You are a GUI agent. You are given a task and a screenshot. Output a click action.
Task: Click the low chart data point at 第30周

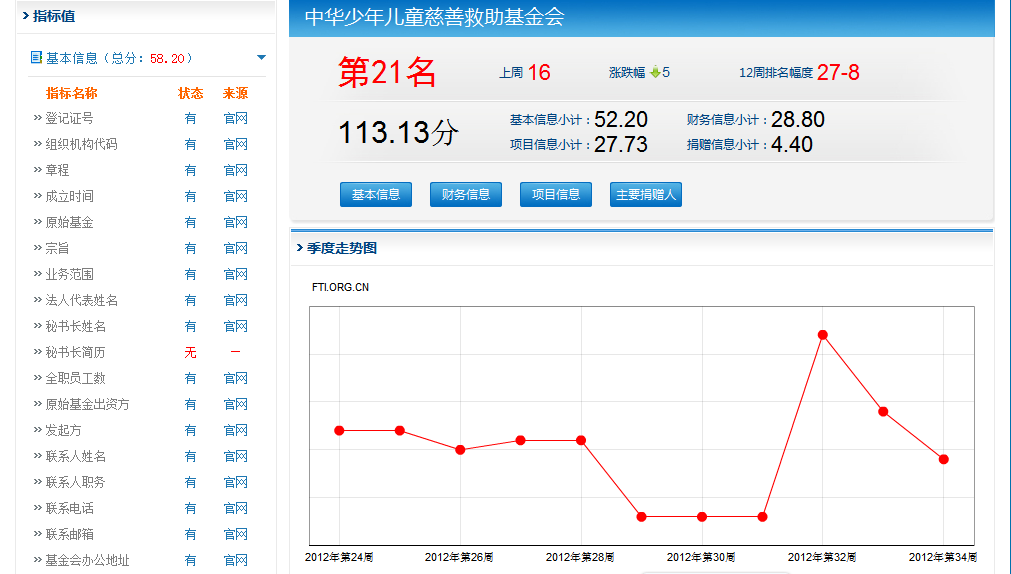point(702,517)
